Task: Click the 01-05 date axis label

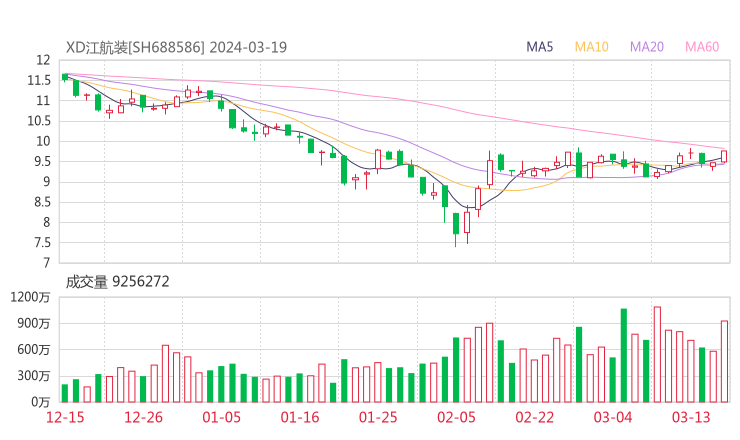Action: click(221, 417)
